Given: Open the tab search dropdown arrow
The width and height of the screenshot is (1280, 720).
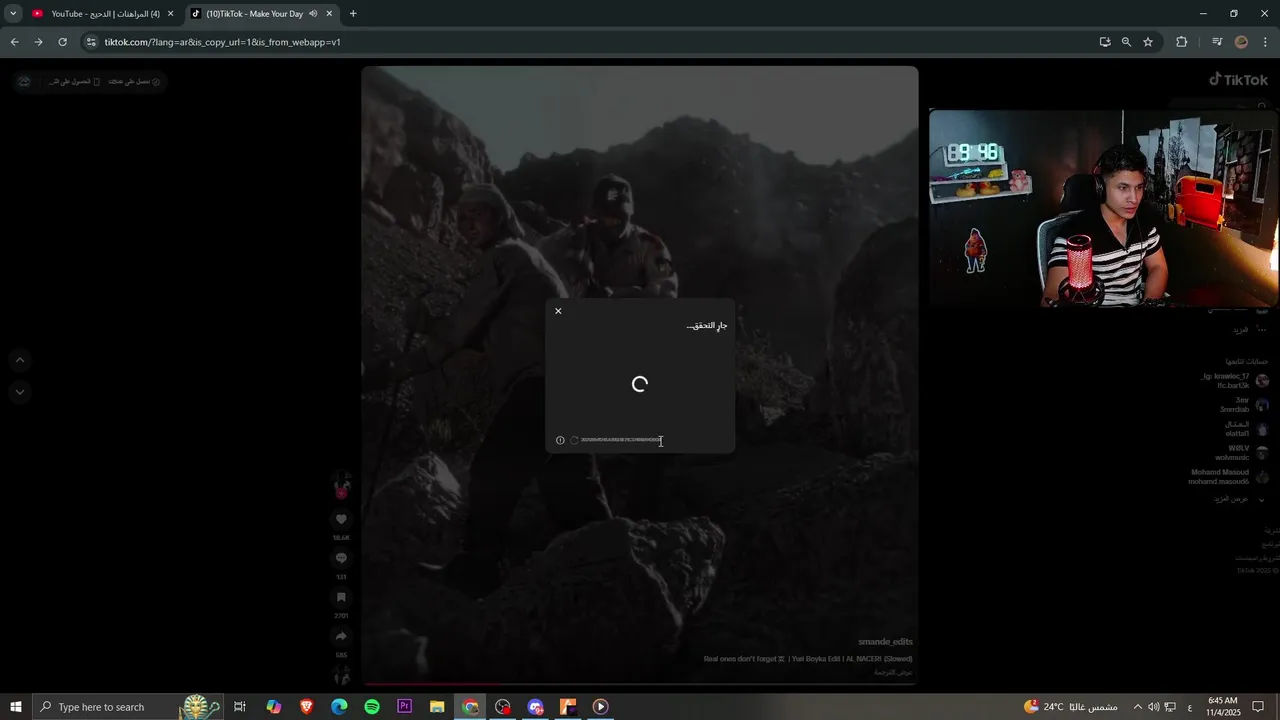Looking at the screenshot, I should coord(13,14).
